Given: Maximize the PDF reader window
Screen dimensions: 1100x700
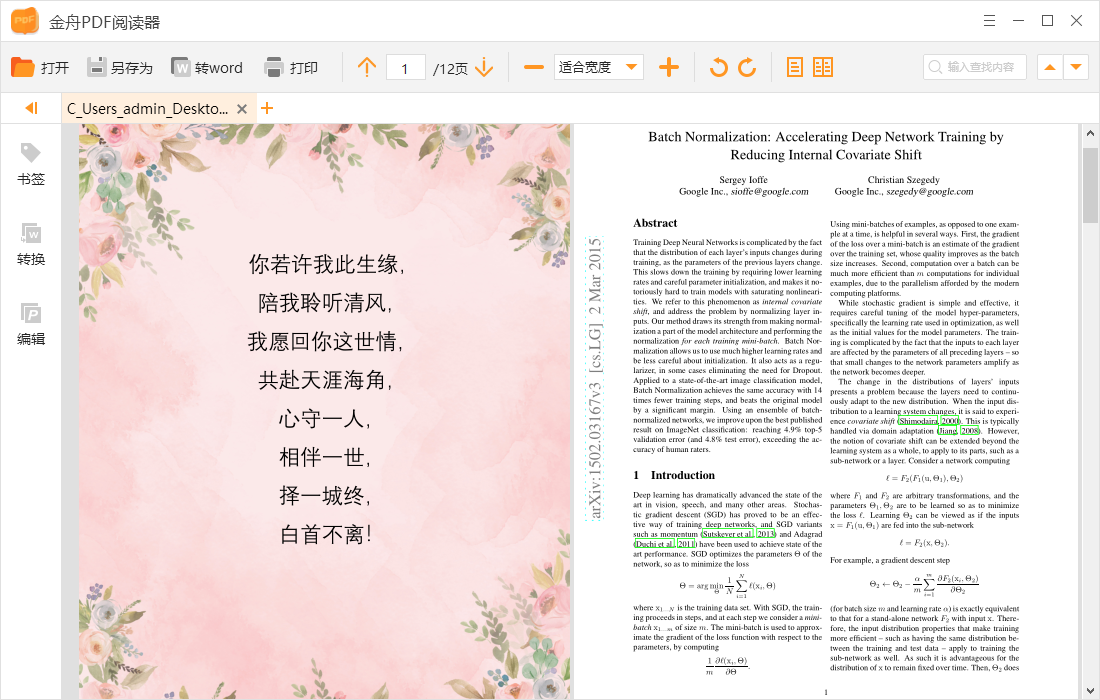Looking at the screenshot, I should pyautogui.click(x=1047, y=21).
